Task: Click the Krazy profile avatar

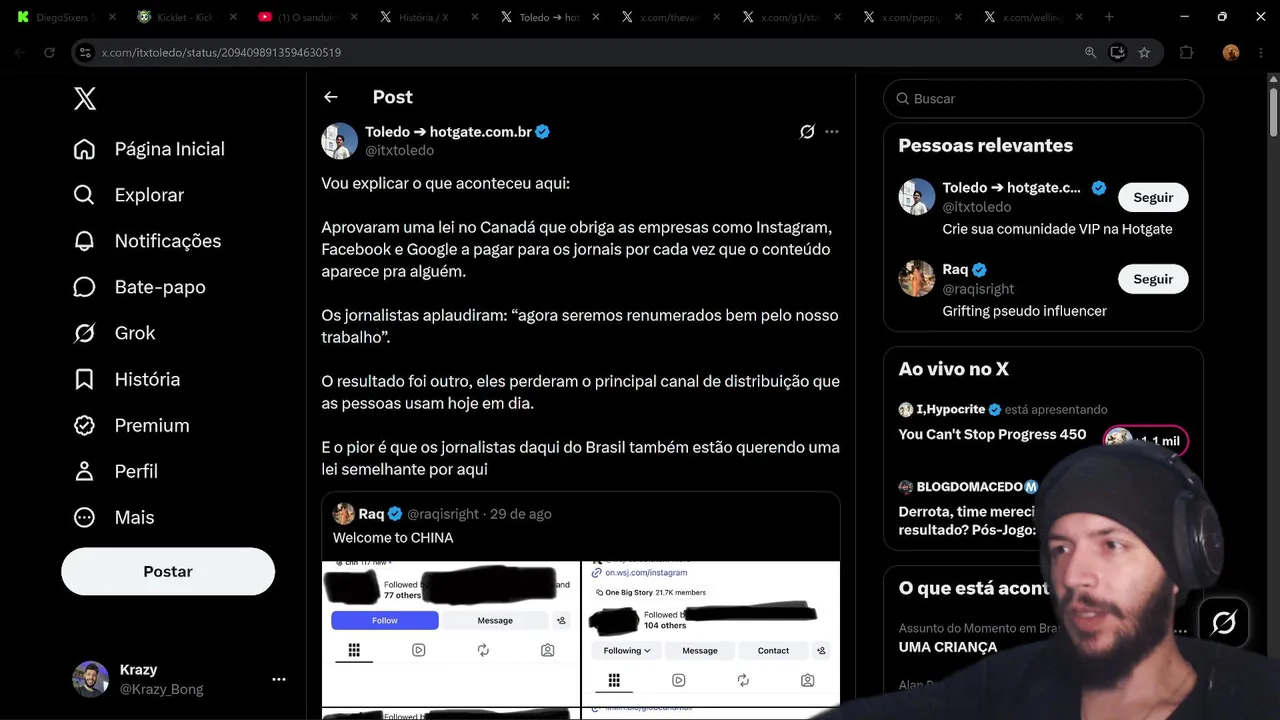Action: tap(90, 679)
